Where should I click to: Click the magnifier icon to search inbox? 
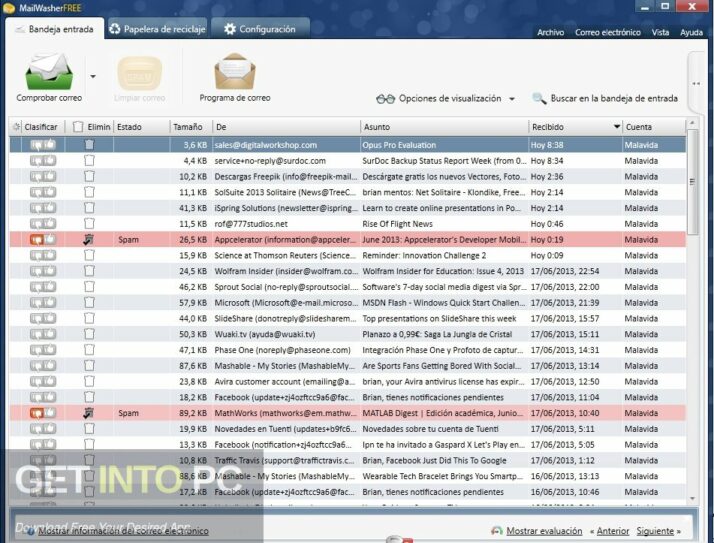pos(539,98)
